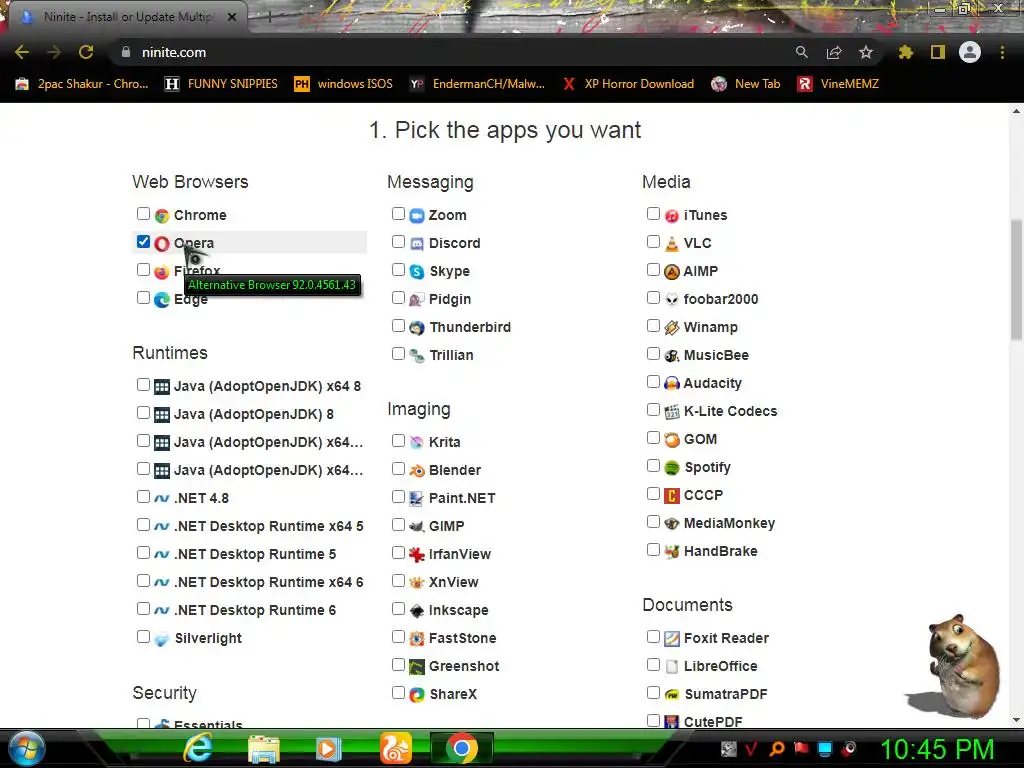This screenshot has height=768, width=1024.
Task: Click the Inkscape app icon
Action: point(417,611)
